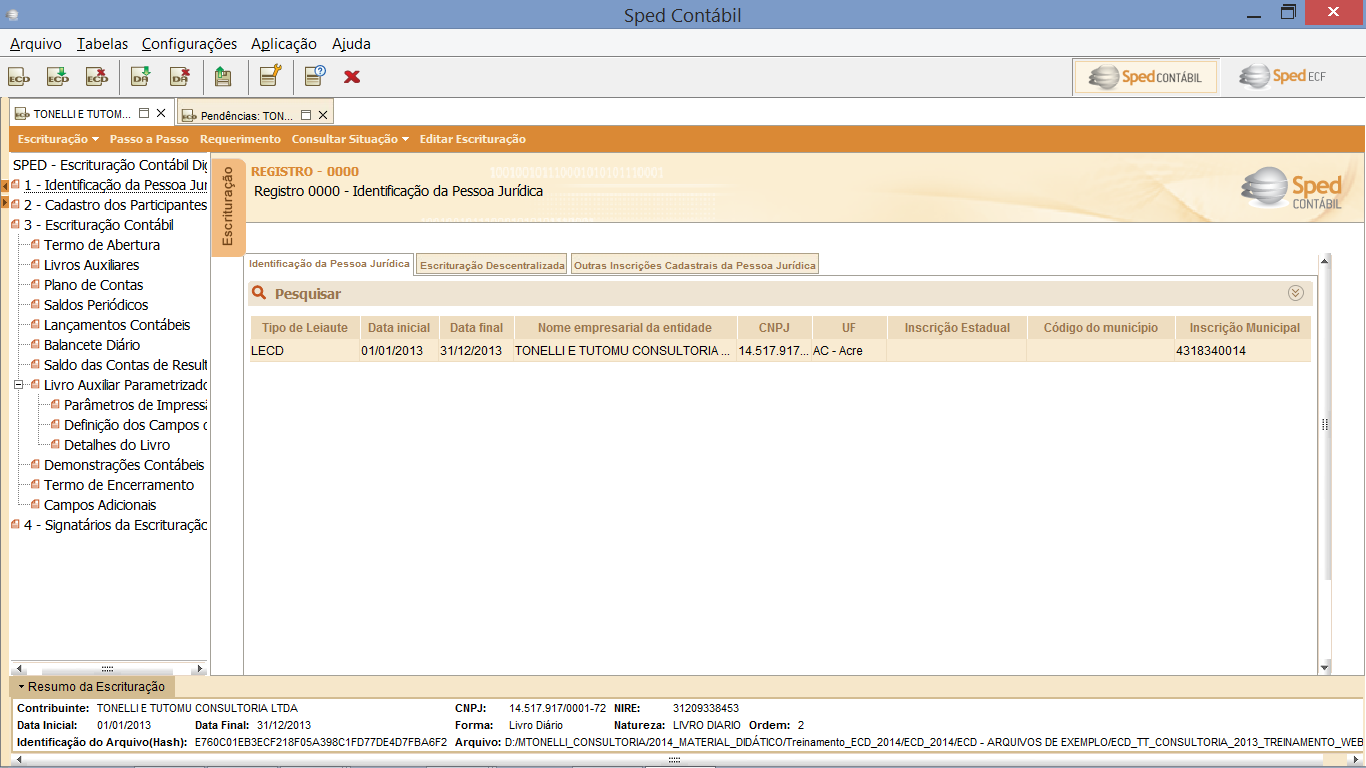Click the delete DA file icon
The width and height of the screenshot is (1366, 768).
pyautogui.click(x=180, y=76)
